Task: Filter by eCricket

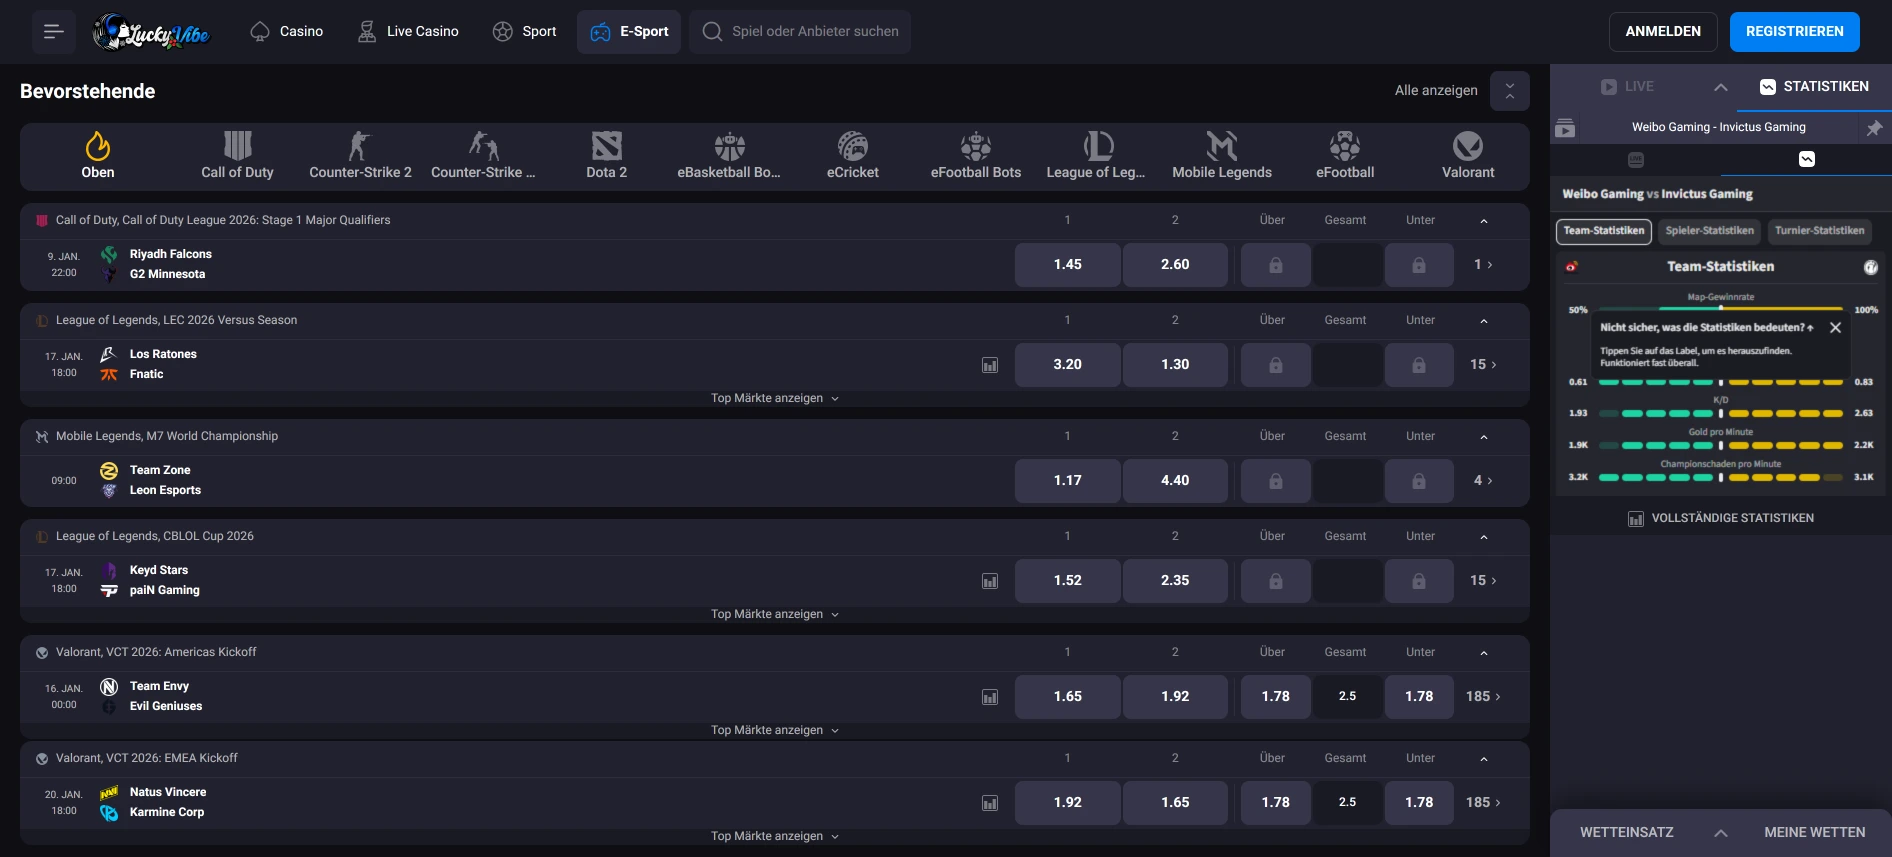Action: [852, 156]
